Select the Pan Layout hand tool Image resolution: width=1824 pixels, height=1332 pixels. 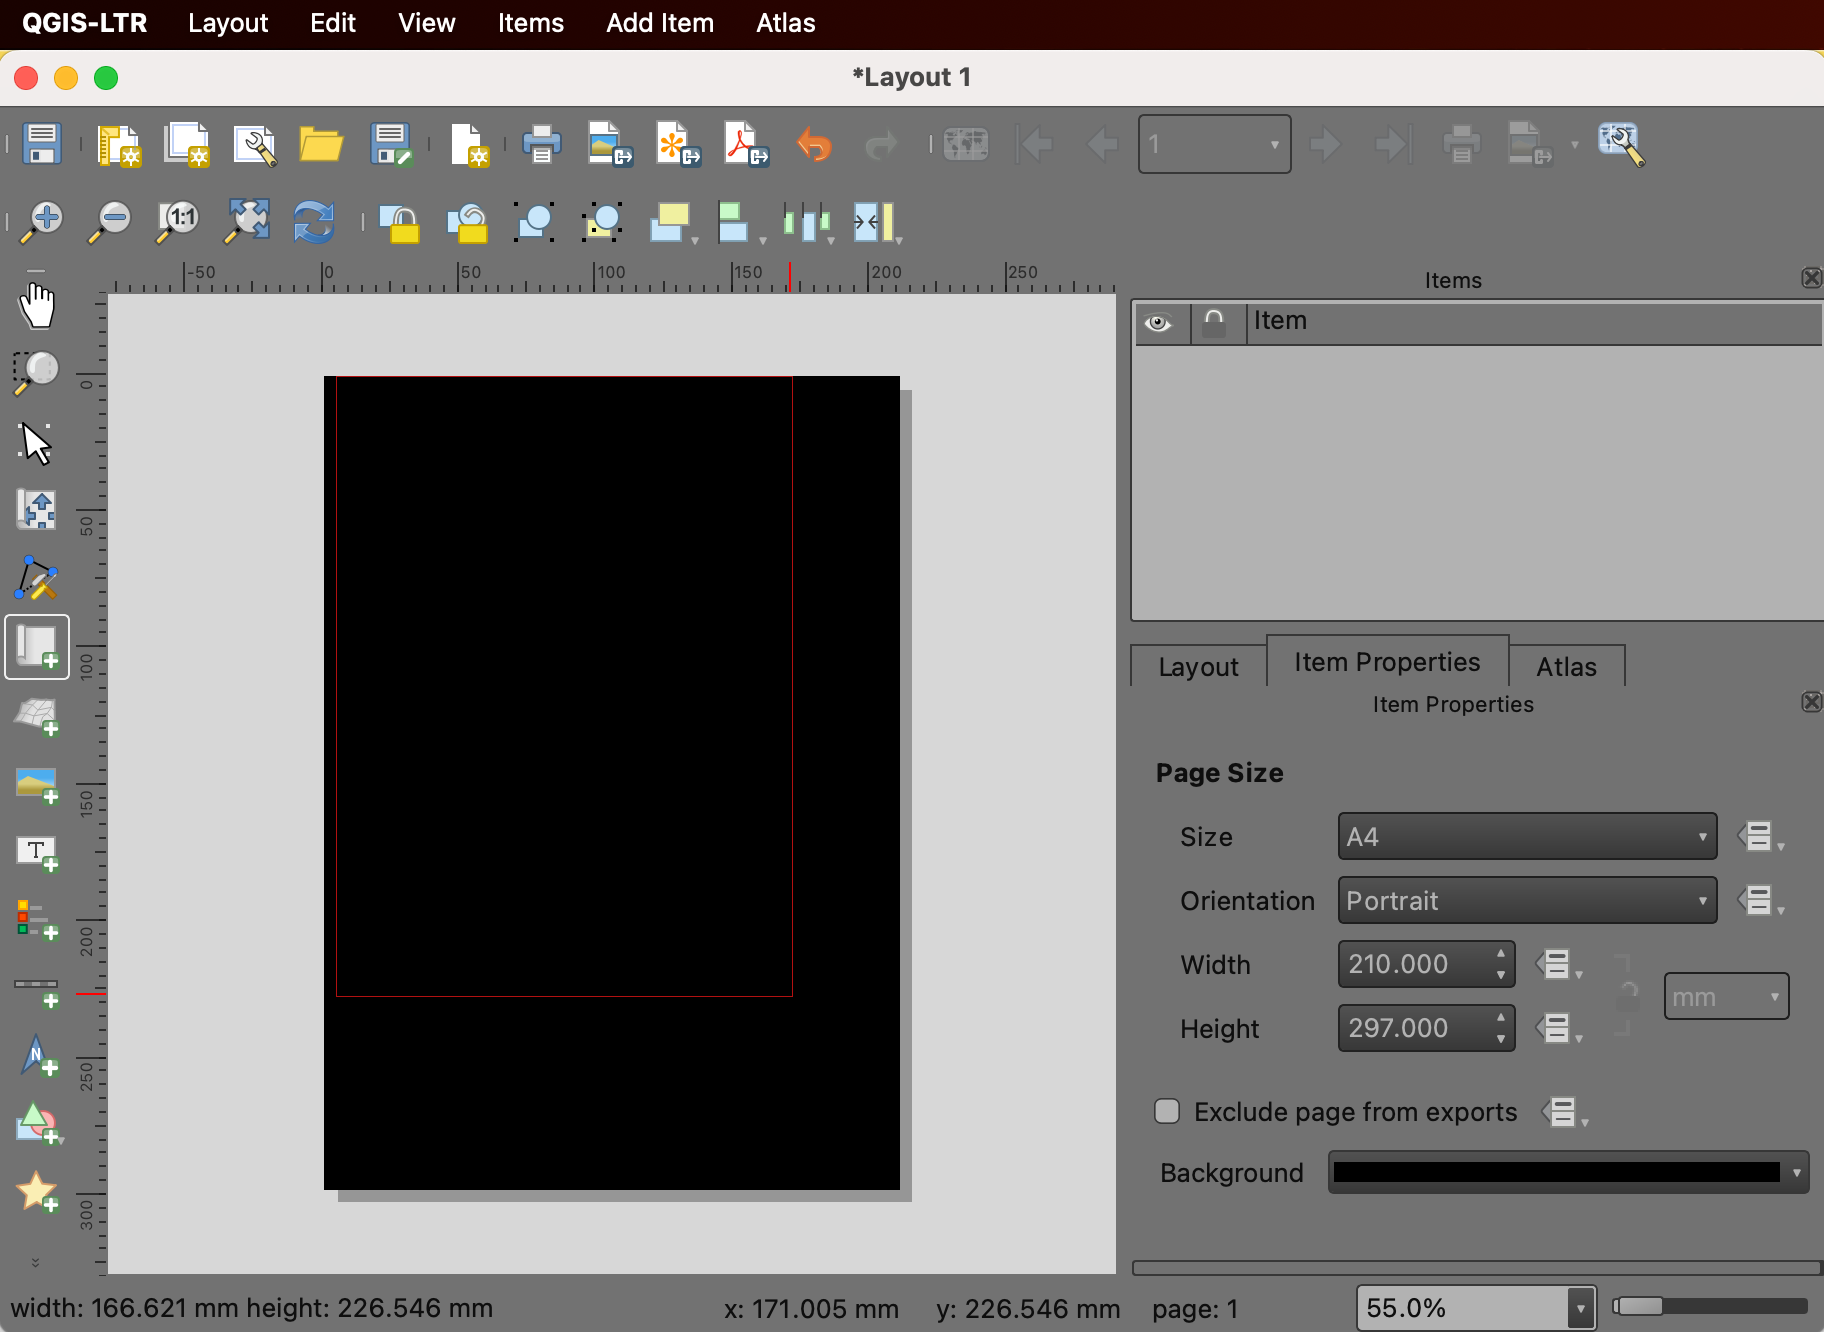[x=37, y=306]
